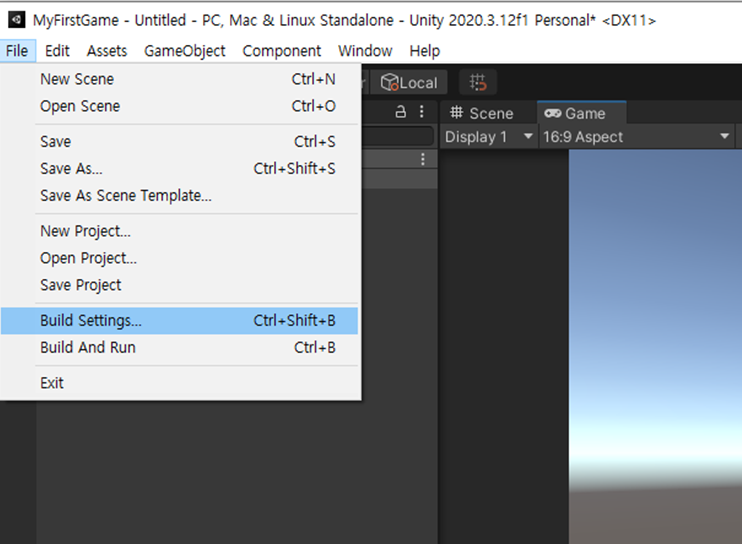Image resolution: width=742 pixels, height=544 pixels.
Task: Open Build Settings... from File menu
Action: tap(179, 321)
